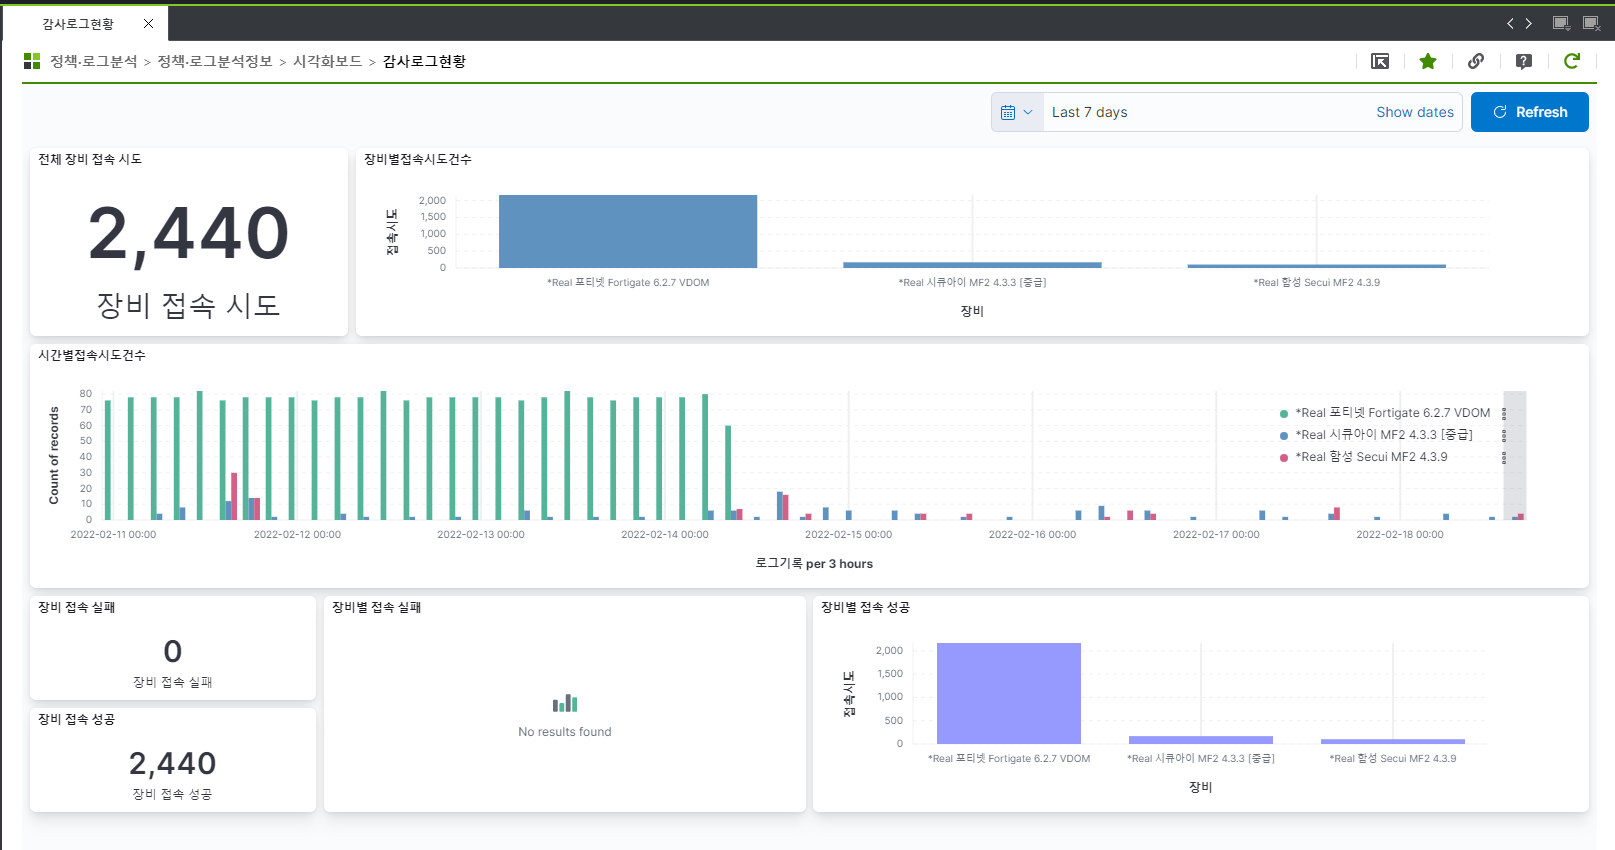1615x850 pixels.
Task: Click the 2022-02-14 00:00 axis label
Action: (665, 535)
